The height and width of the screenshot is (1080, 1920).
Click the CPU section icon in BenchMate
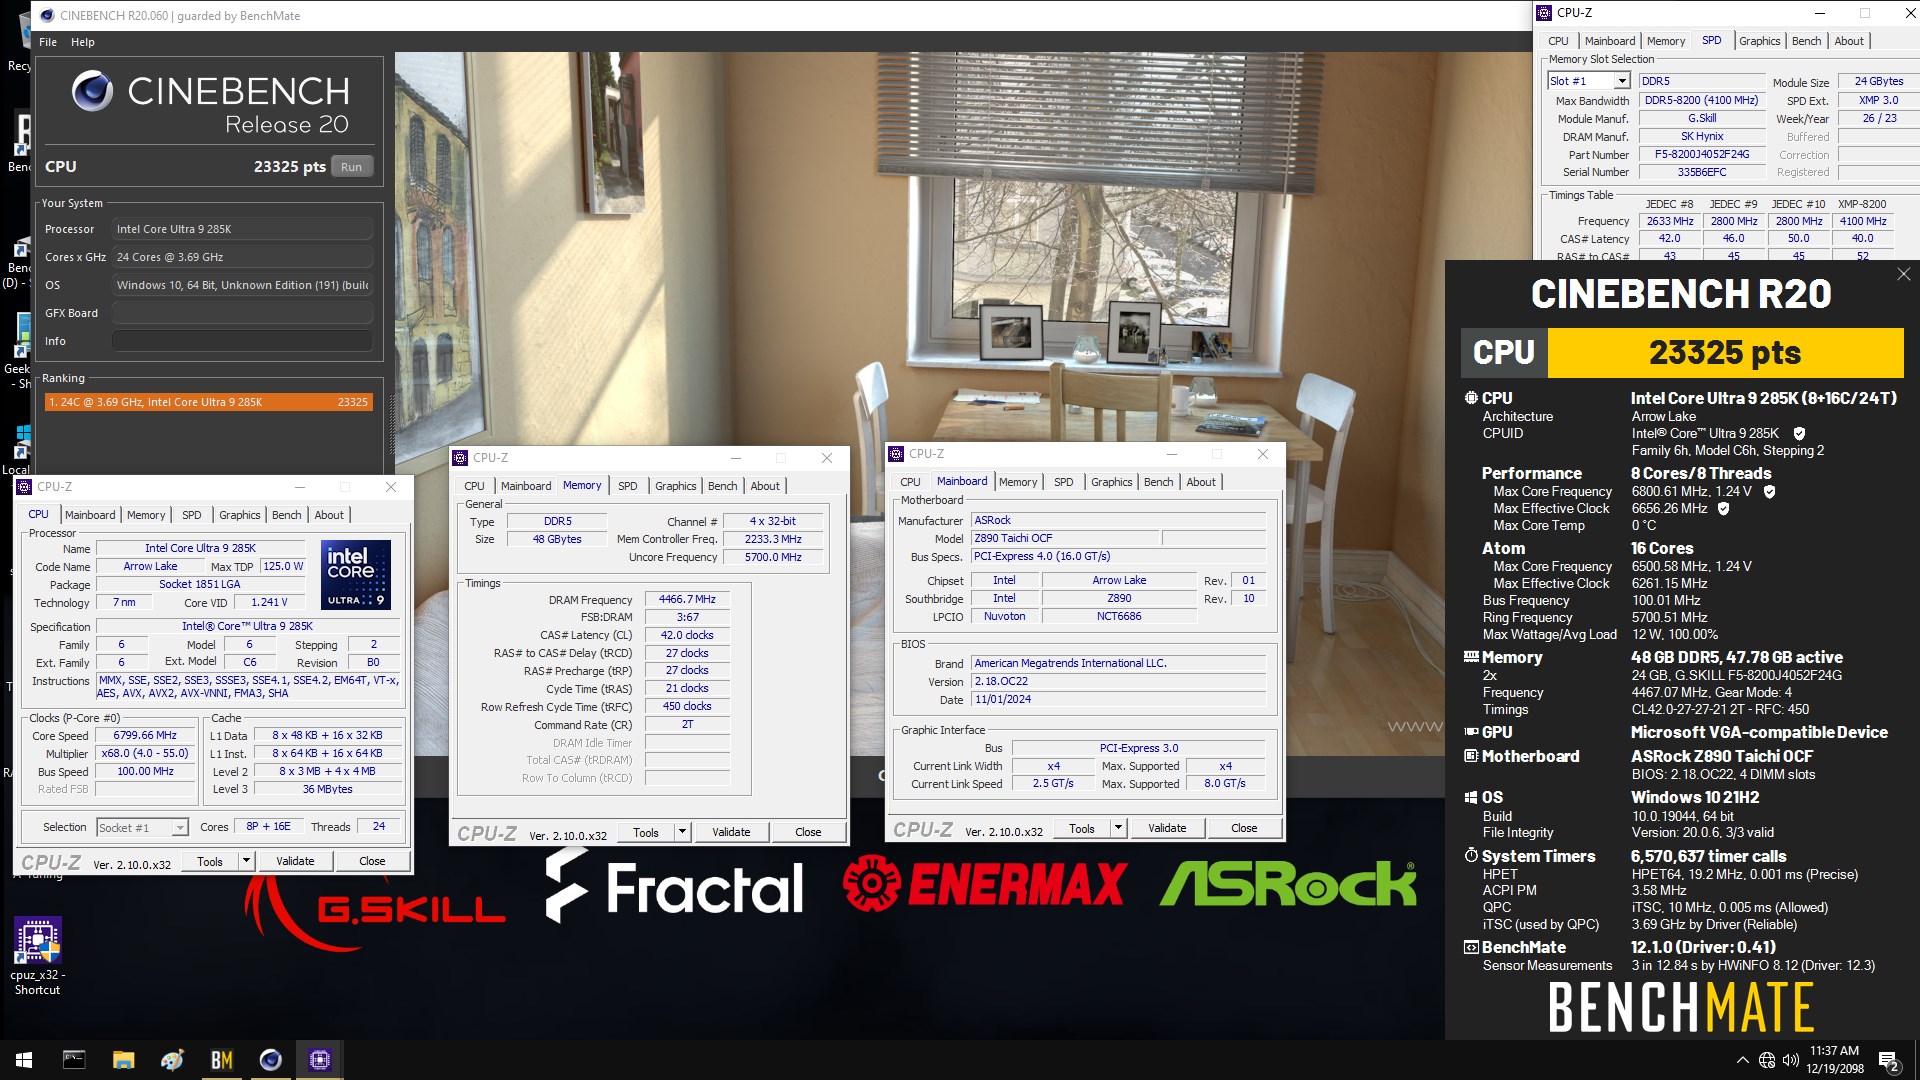[1471, 398]
